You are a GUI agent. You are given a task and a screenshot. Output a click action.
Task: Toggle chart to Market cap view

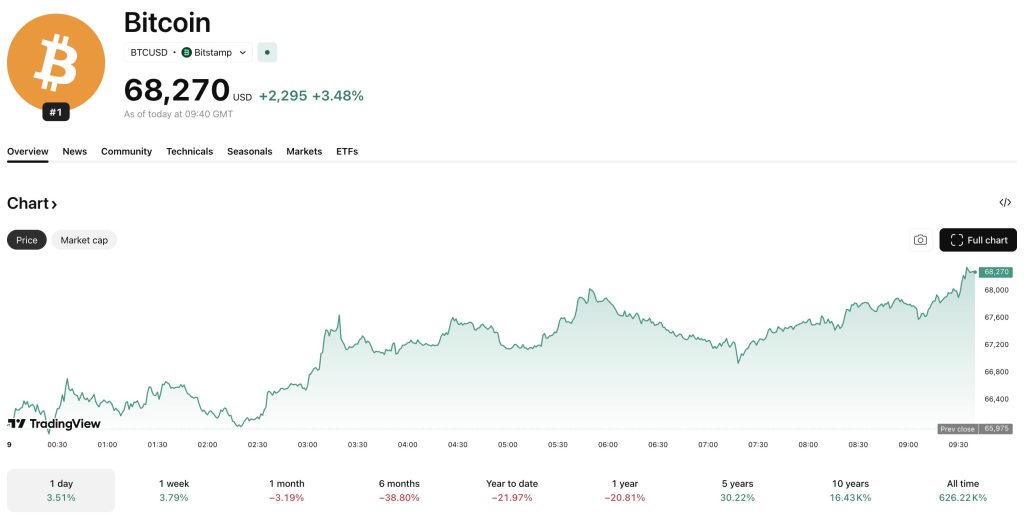(84, 240)
